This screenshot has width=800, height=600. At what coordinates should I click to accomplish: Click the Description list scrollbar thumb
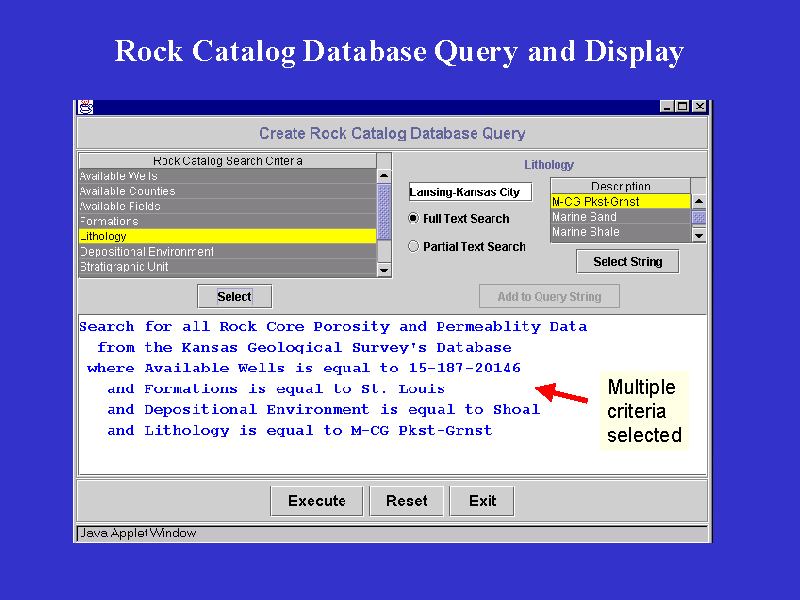tap(699, 217)
